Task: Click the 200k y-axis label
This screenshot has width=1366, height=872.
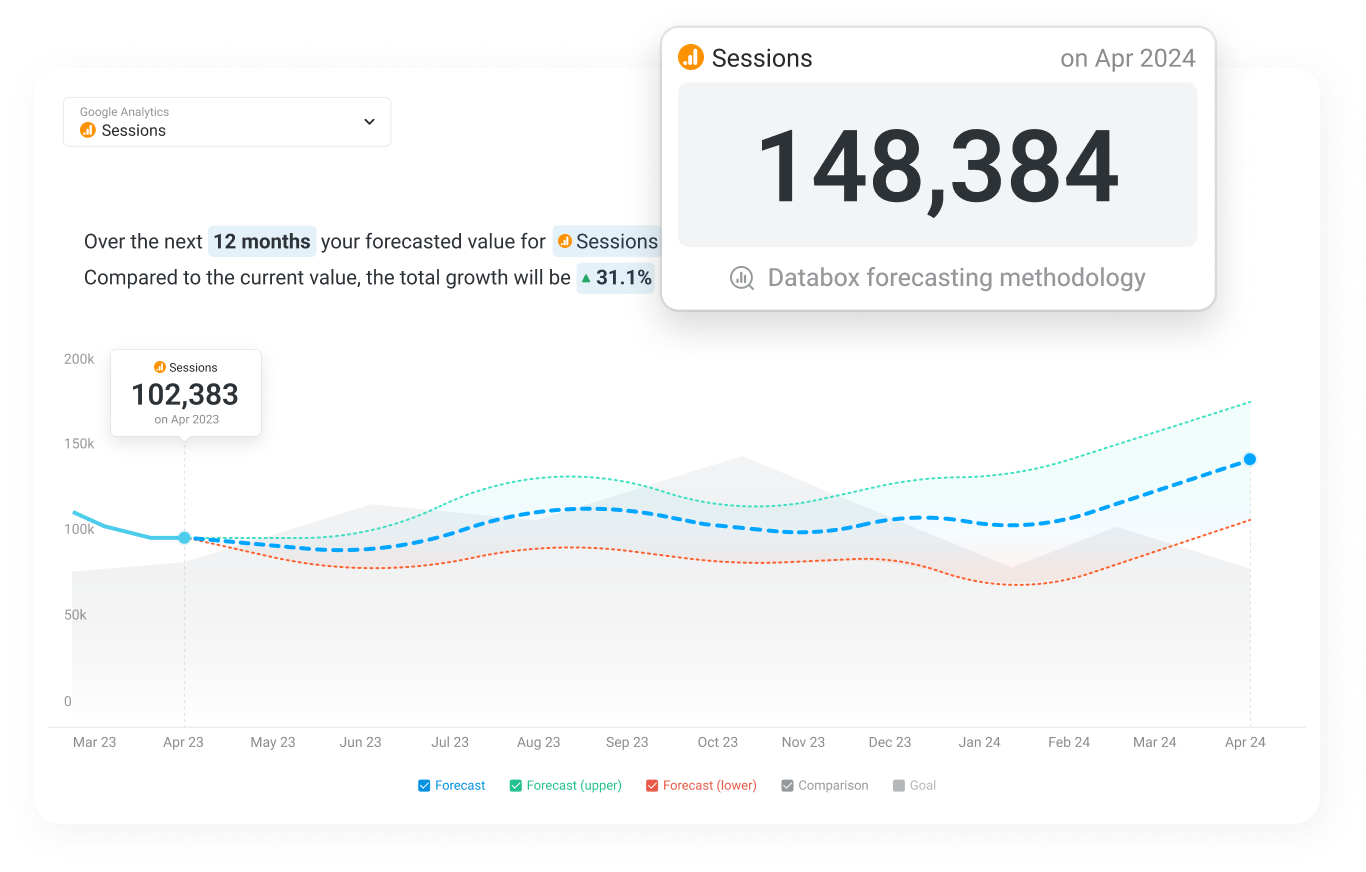Action: [x=79, y=358]
